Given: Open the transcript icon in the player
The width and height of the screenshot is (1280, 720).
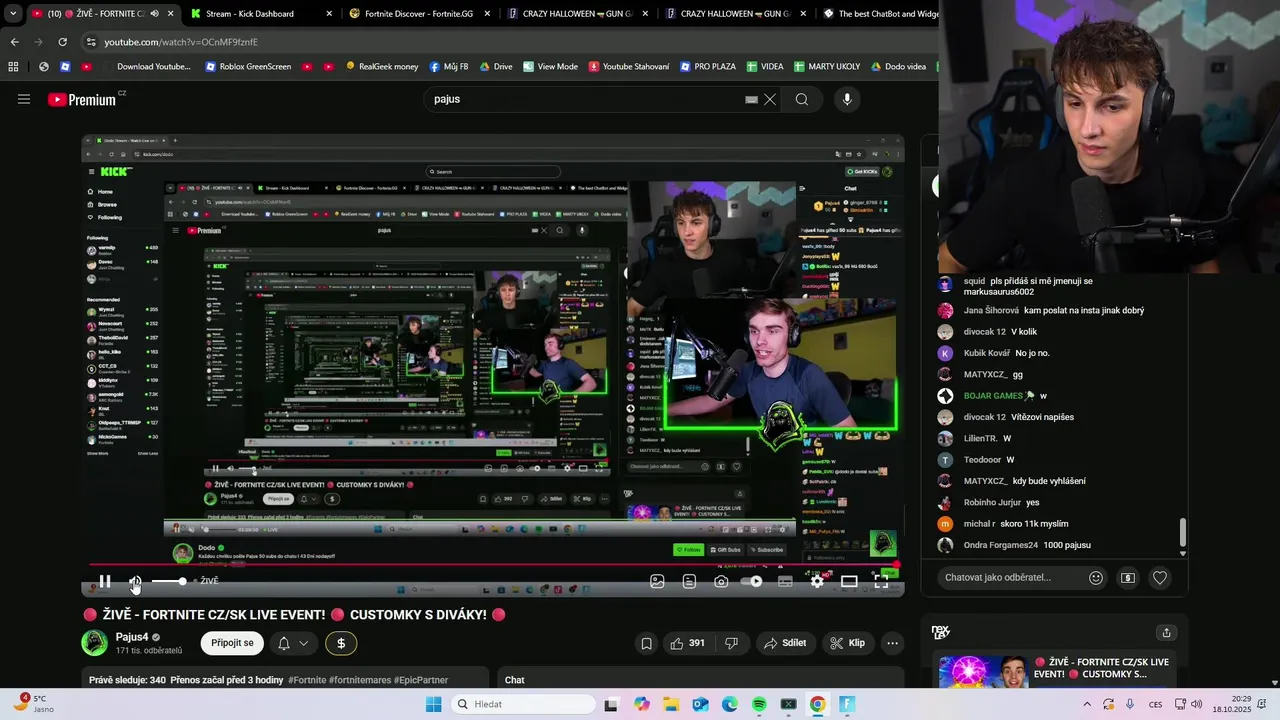Looking at the screenshot, I should (689, 581).
